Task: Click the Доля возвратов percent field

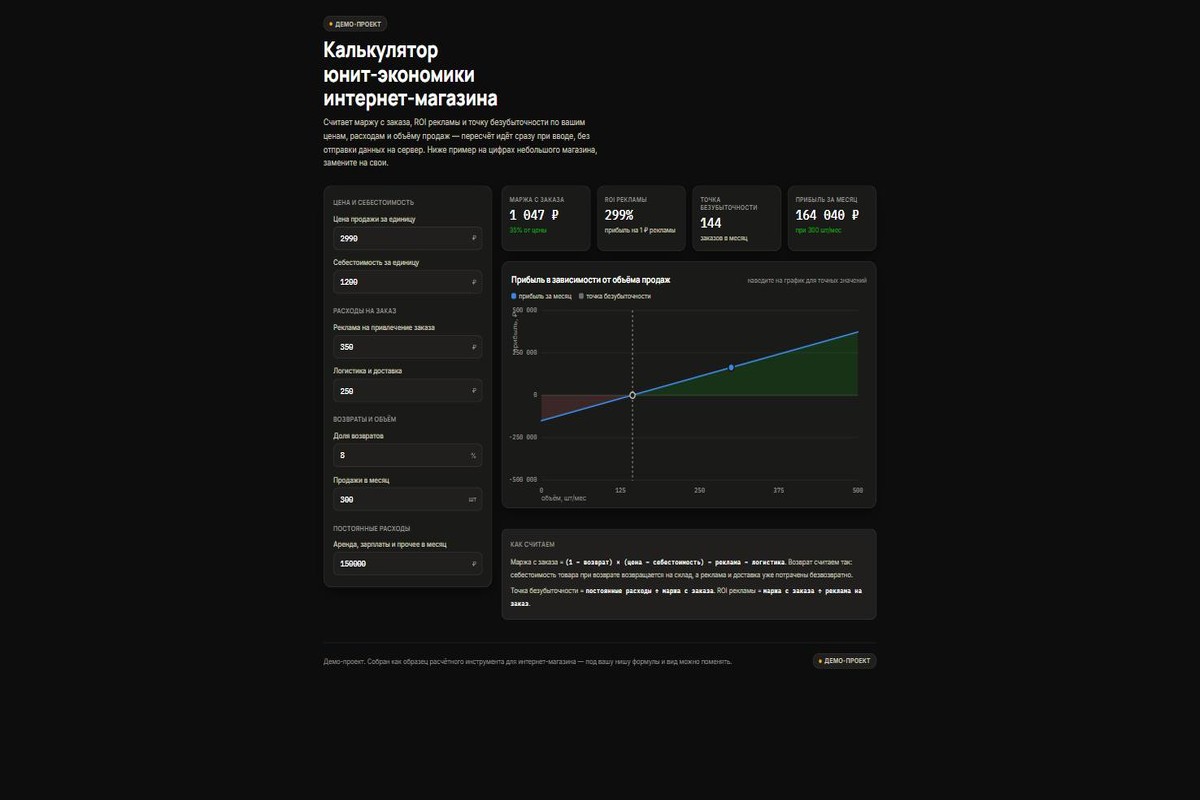Action: [408, 455]
